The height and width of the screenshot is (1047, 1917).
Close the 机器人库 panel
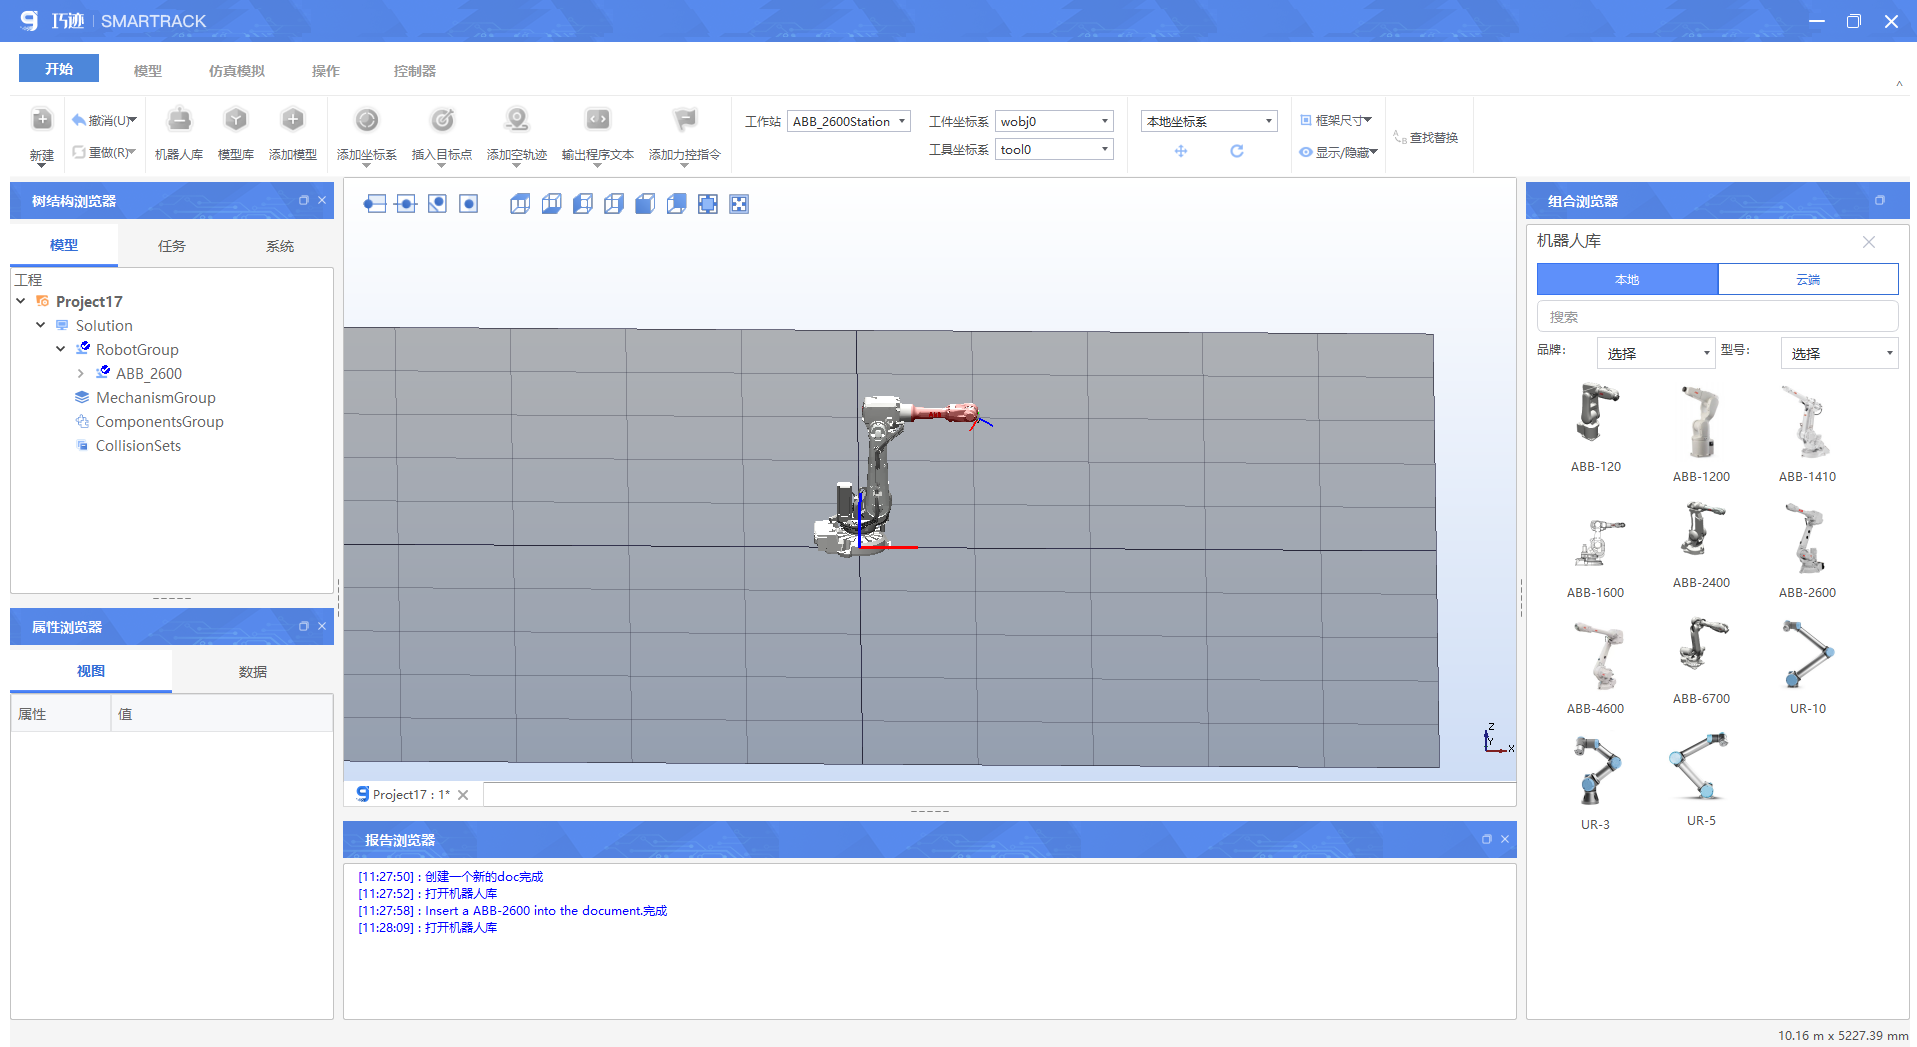click(x=1868, y=241)
